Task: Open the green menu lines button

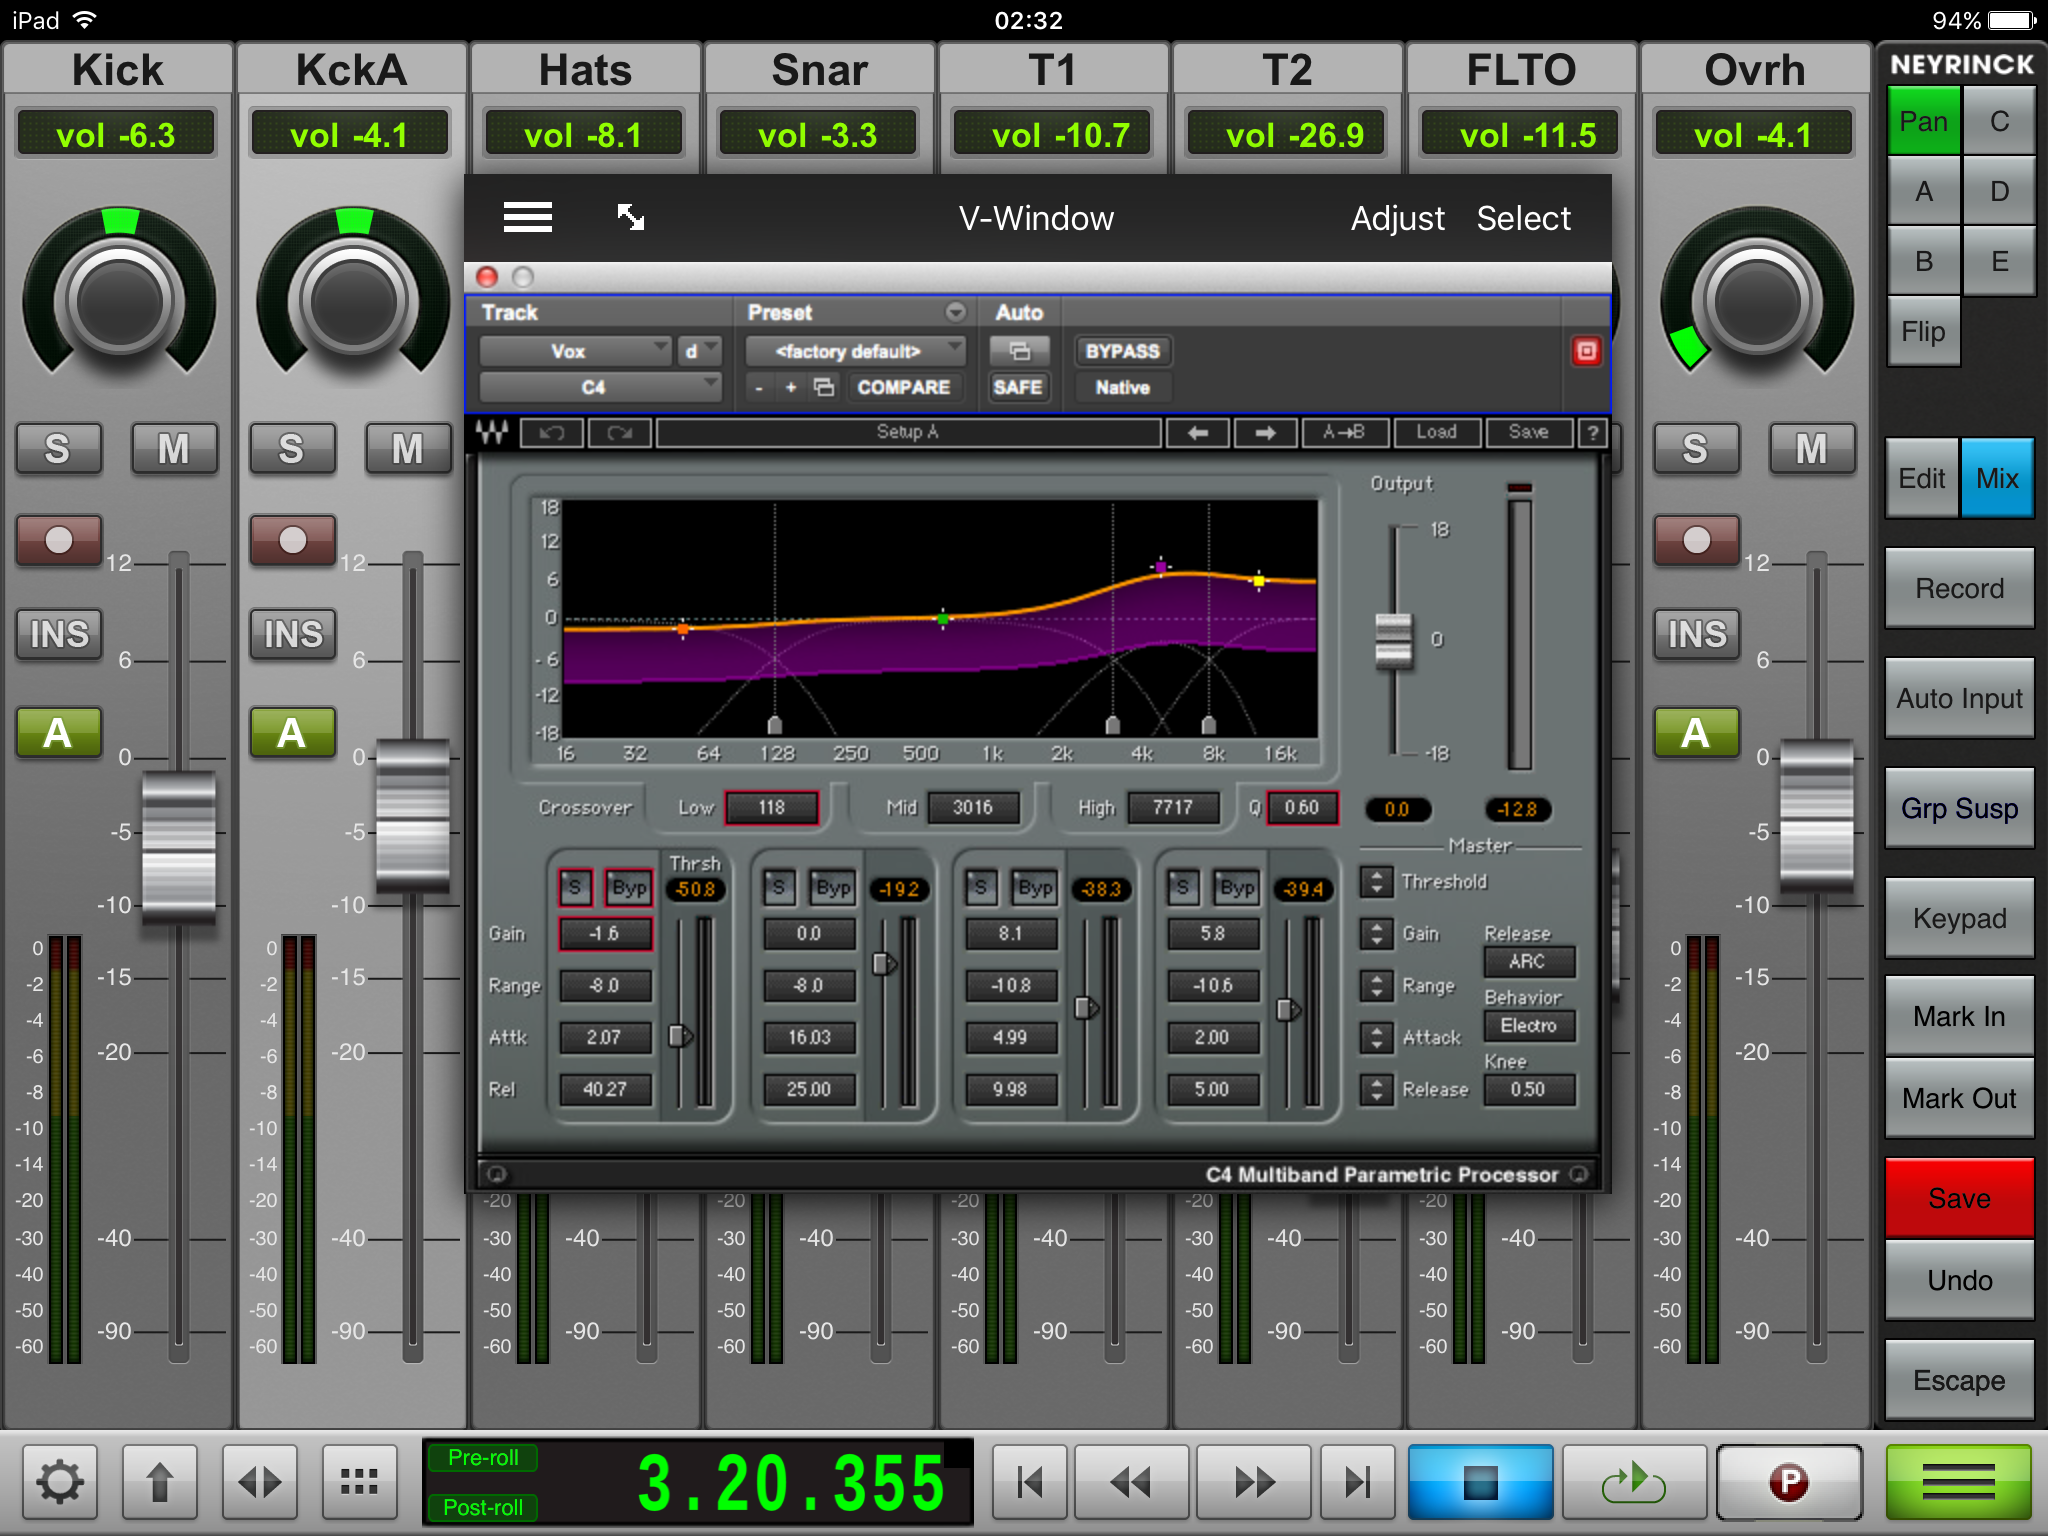Action: pyautogui.click(x=1958, y=1482)
